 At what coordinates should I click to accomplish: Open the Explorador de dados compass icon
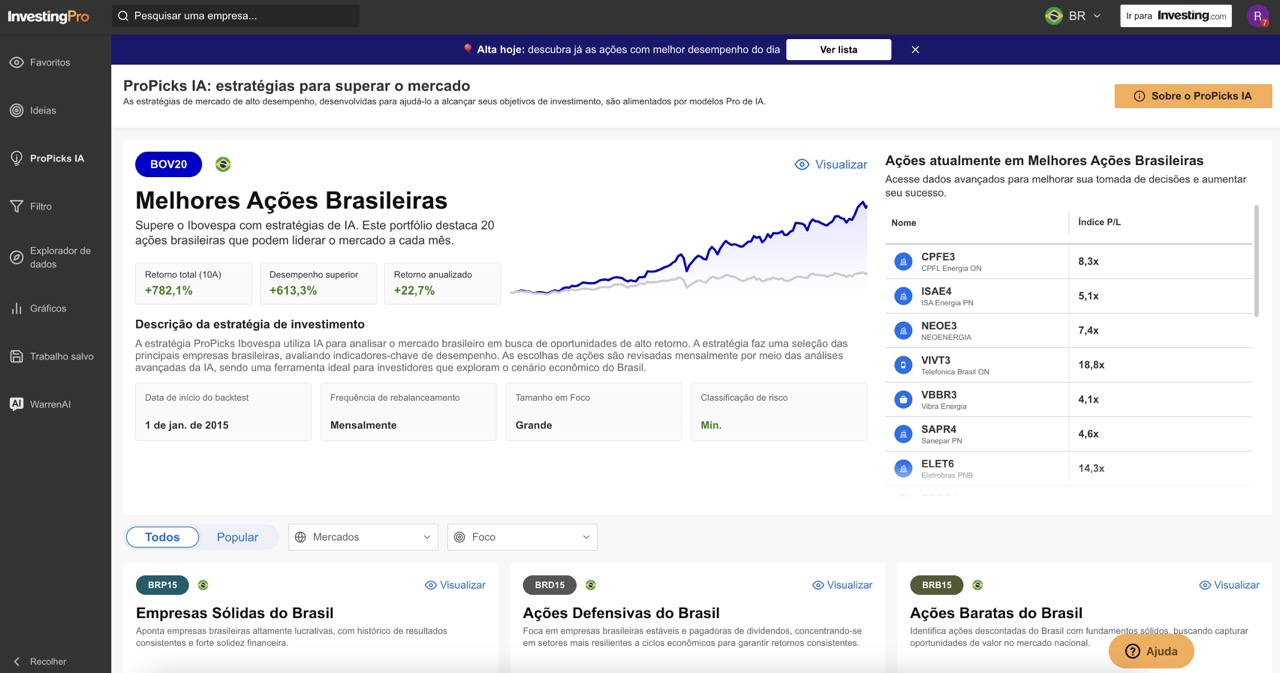click(16, 257)
